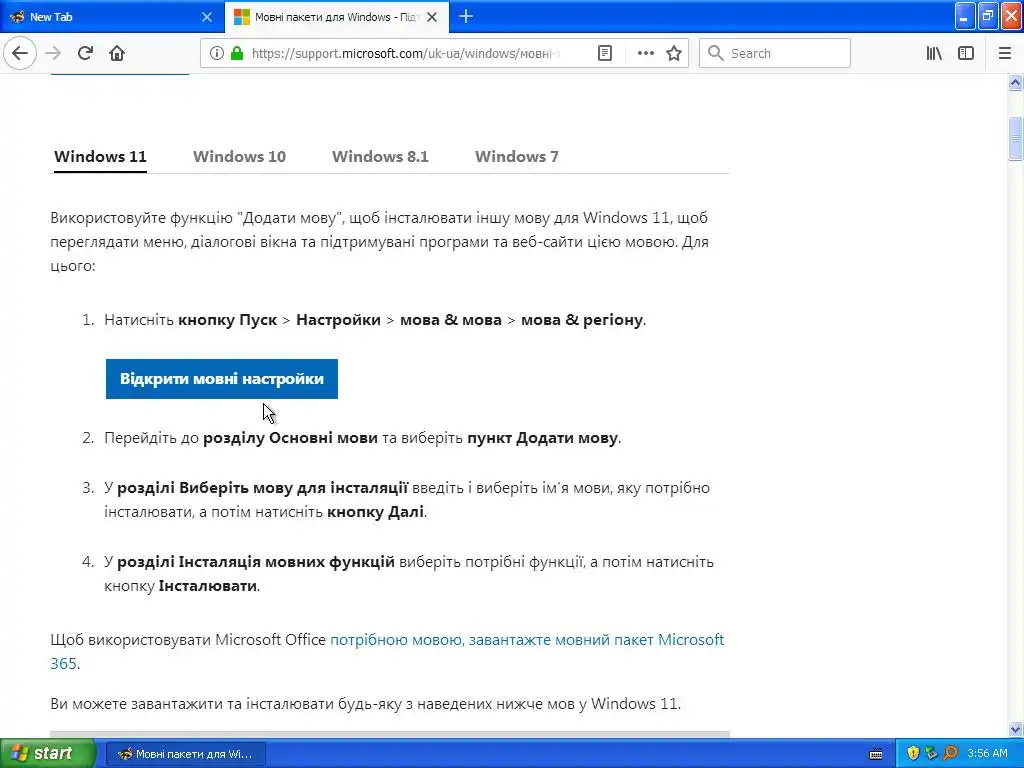Switch to the Windows 8.1 tab
Viewport: 1024px width, 768px height.
[x=380, y=157]
